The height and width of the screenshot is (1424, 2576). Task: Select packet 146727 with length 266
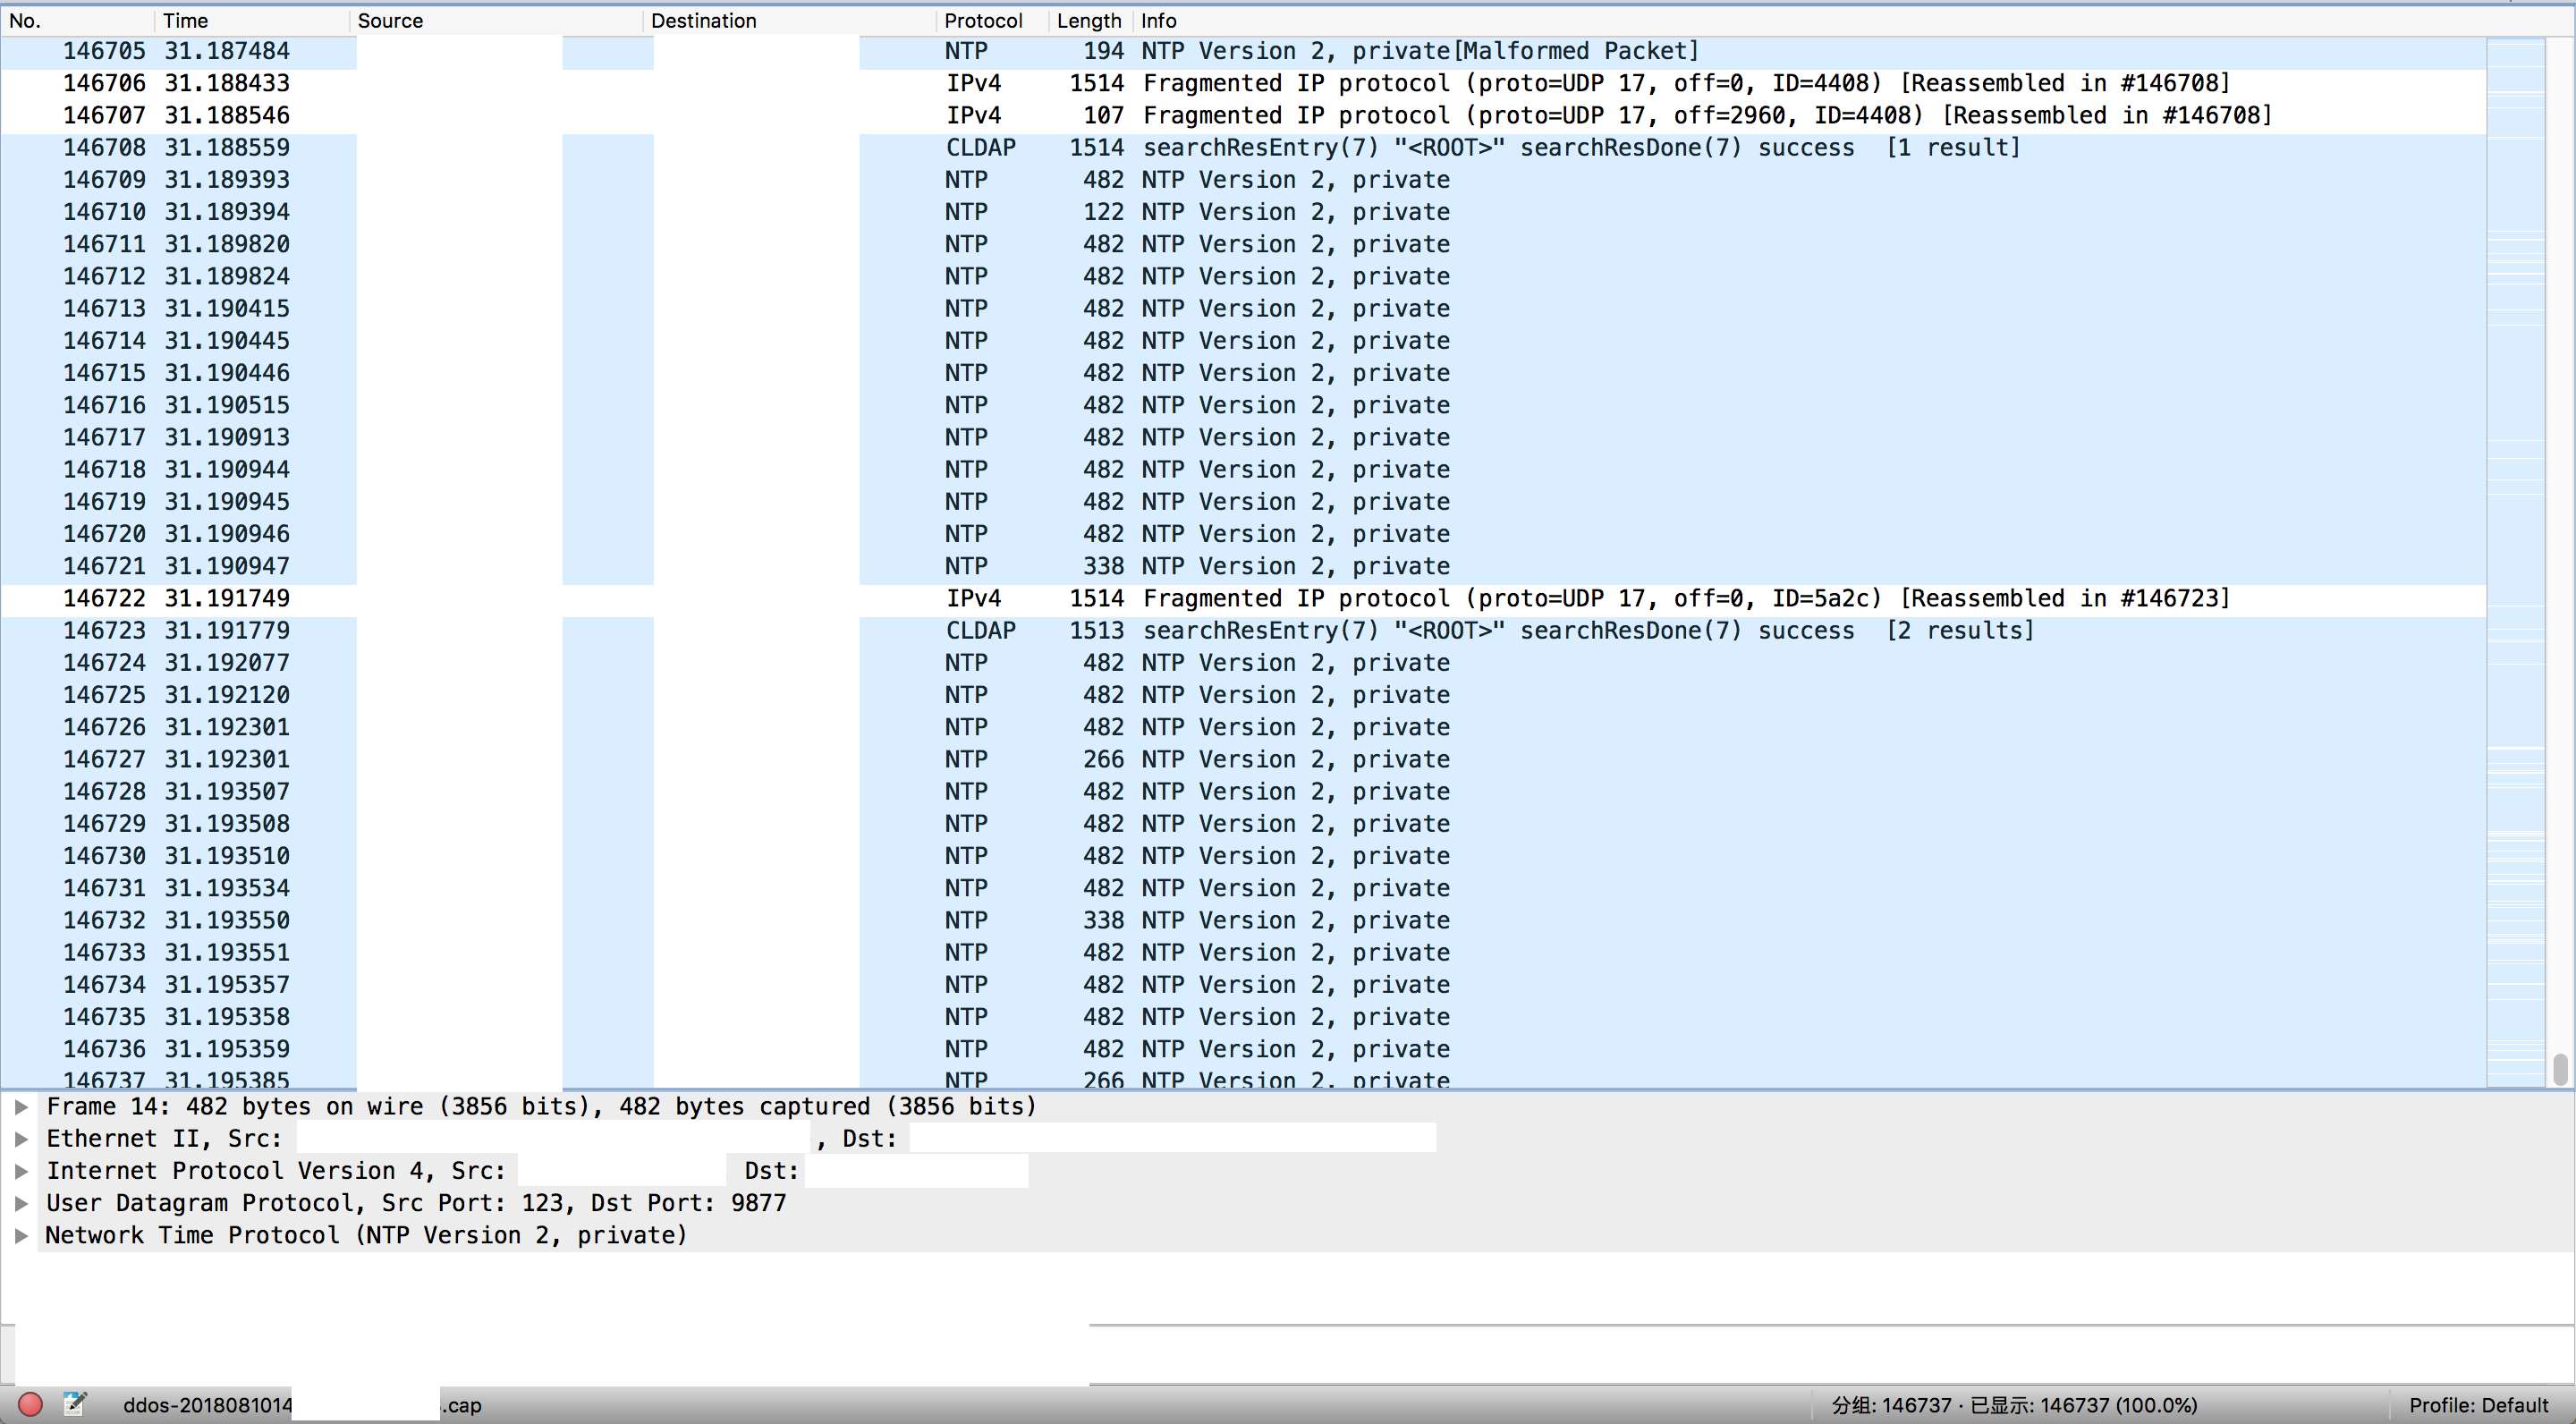(1243, 759)
